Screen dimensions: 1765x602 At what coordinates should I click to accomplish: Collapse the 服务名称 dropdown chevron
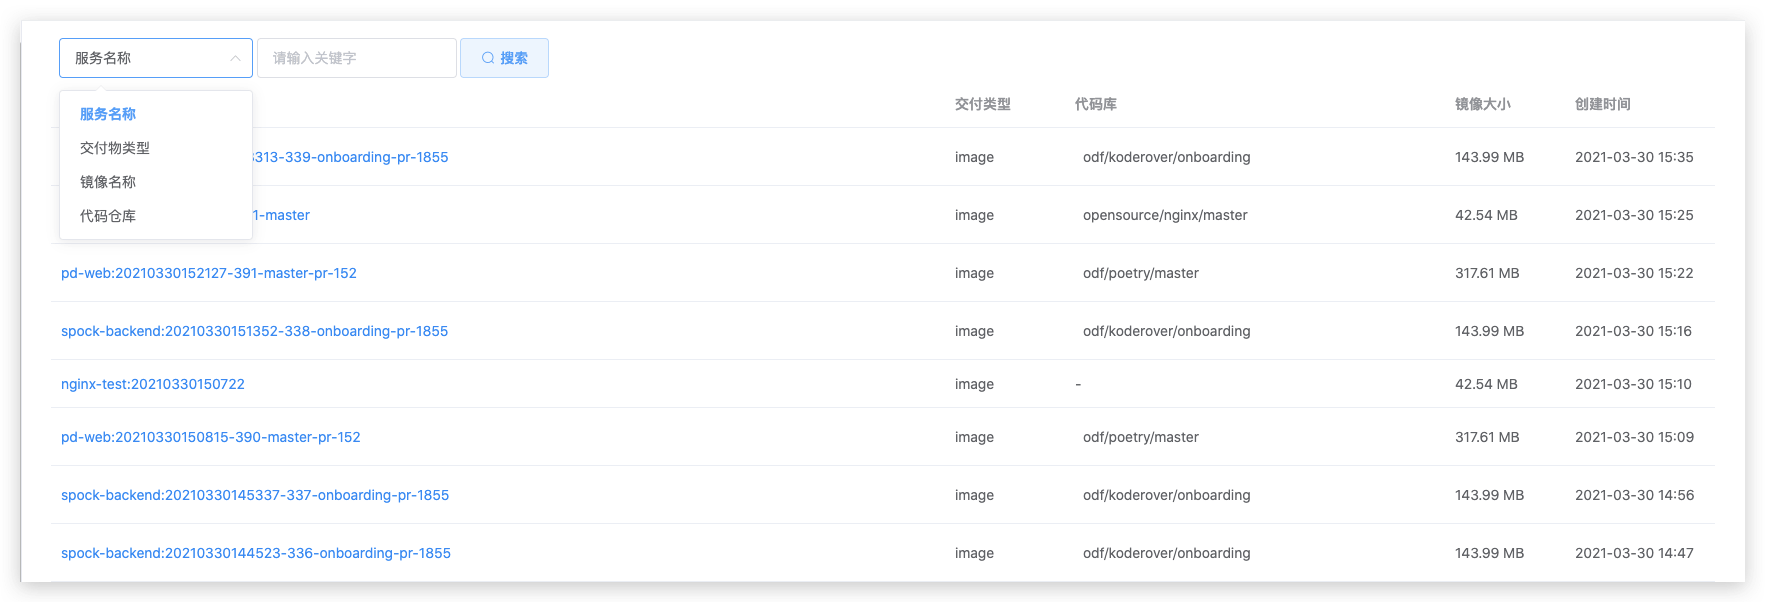tap(235, 58)
